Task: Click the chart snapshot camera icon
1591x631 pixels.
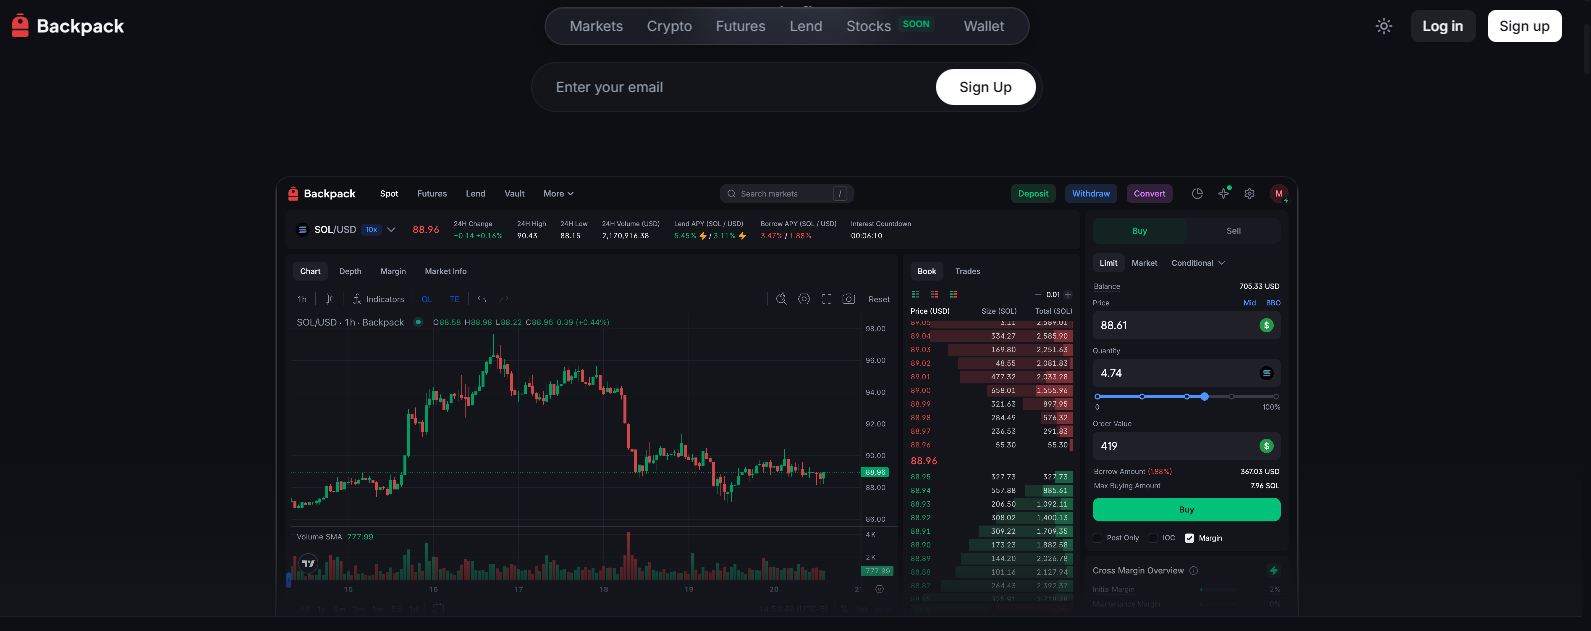Action: [849, 299]
